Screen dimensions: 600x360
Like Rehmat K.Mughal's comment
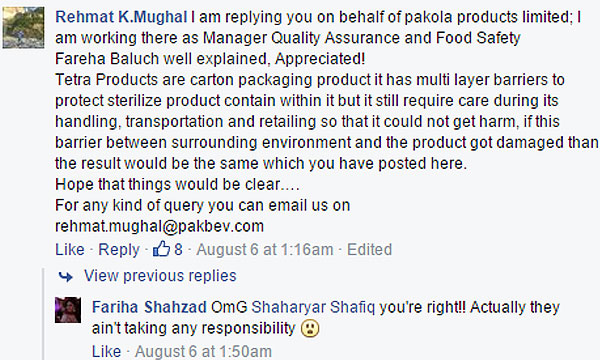tap(70, 249)
